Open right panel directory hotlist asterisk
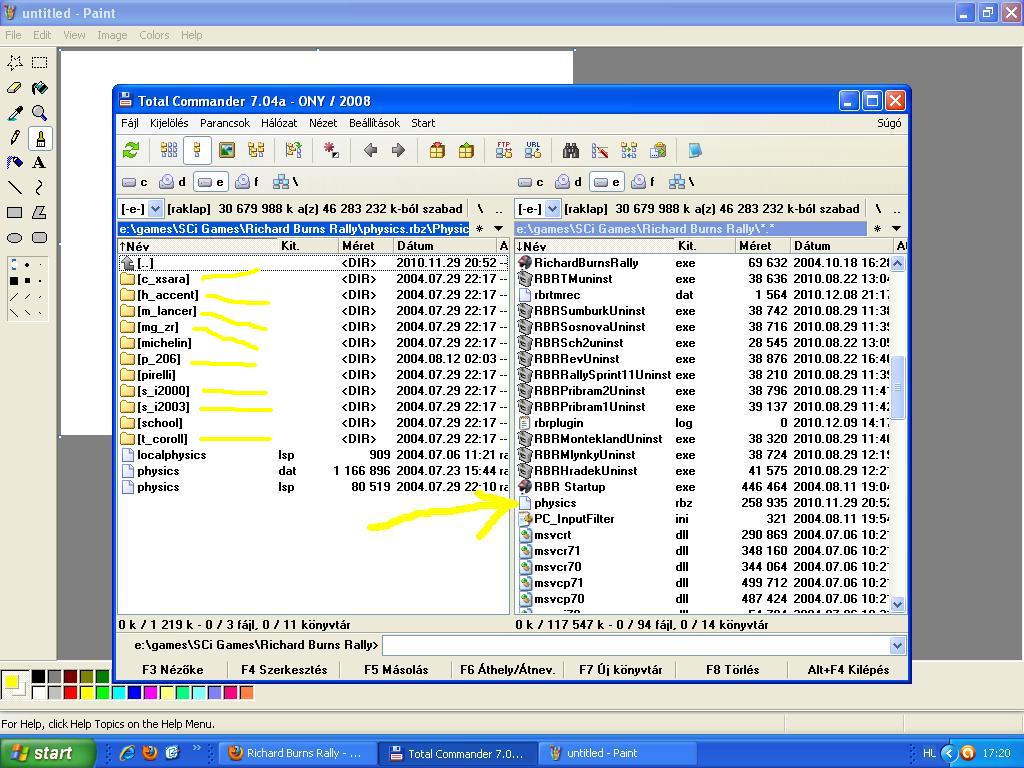This screenshot has width=1024, height=768. 878,229
